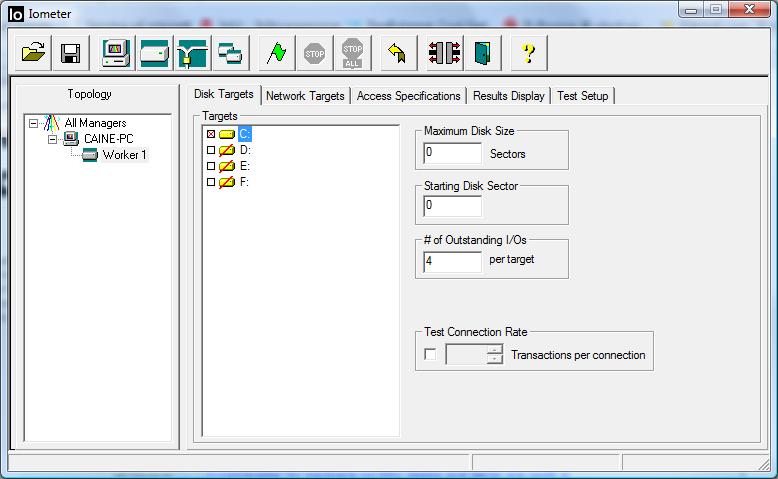Reset workers with the yellow arrow icon
The image size is (778, 479).
pos(398,53)
